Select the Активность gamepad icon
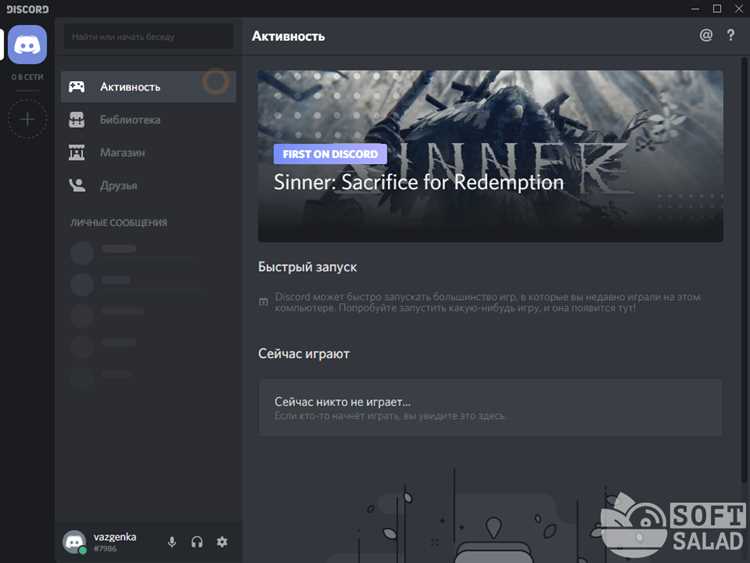The image size is (750, 563). pyautogui.click(x=77, y=87)
